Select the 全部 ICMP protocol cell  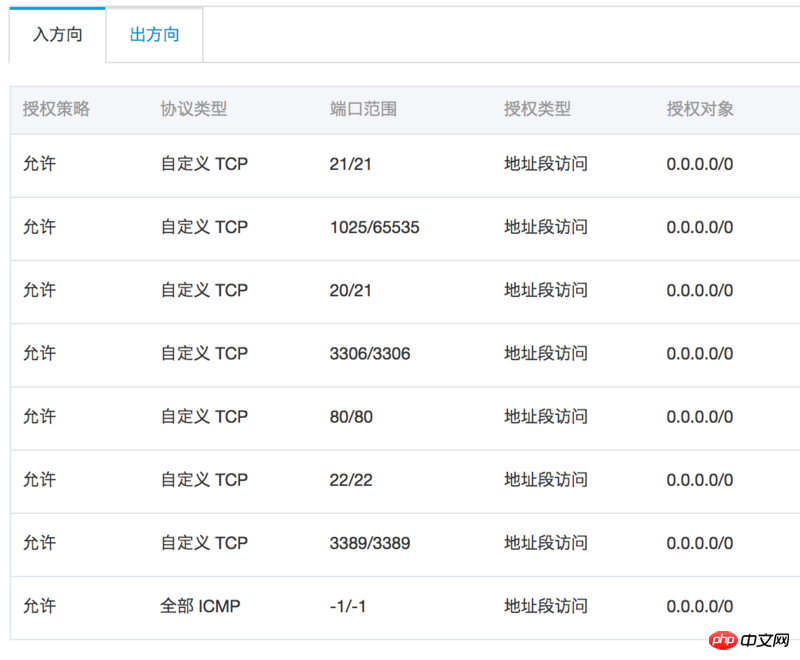pyautogui.click(x=200, y=606)
